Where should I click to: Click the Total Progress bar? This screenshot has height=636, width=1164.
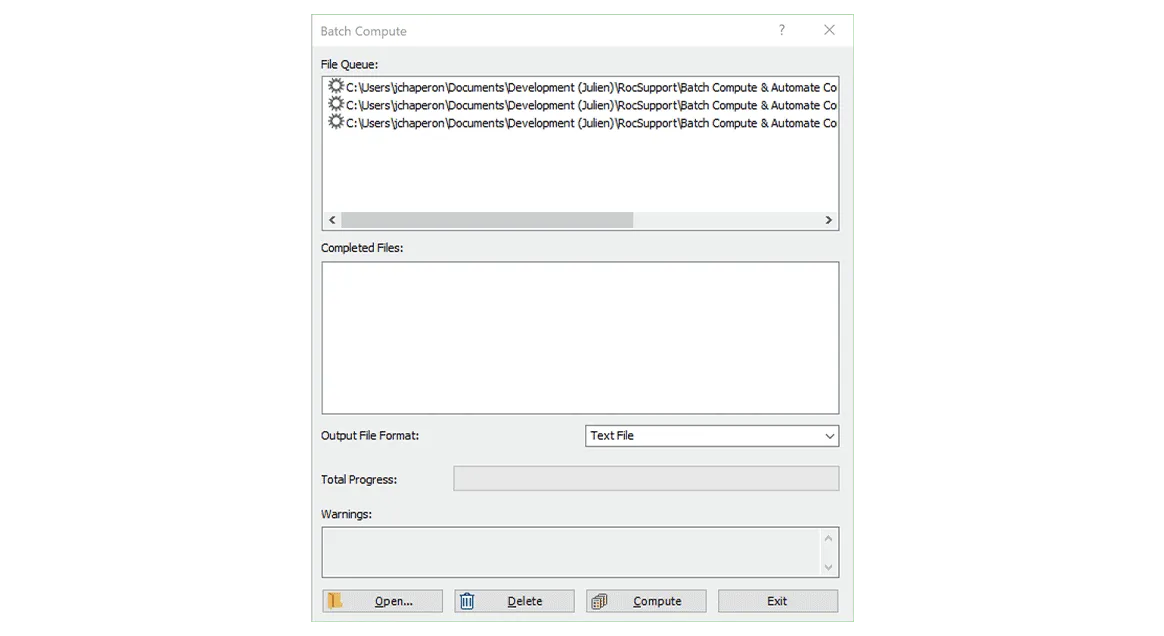[x=646, y=479]
